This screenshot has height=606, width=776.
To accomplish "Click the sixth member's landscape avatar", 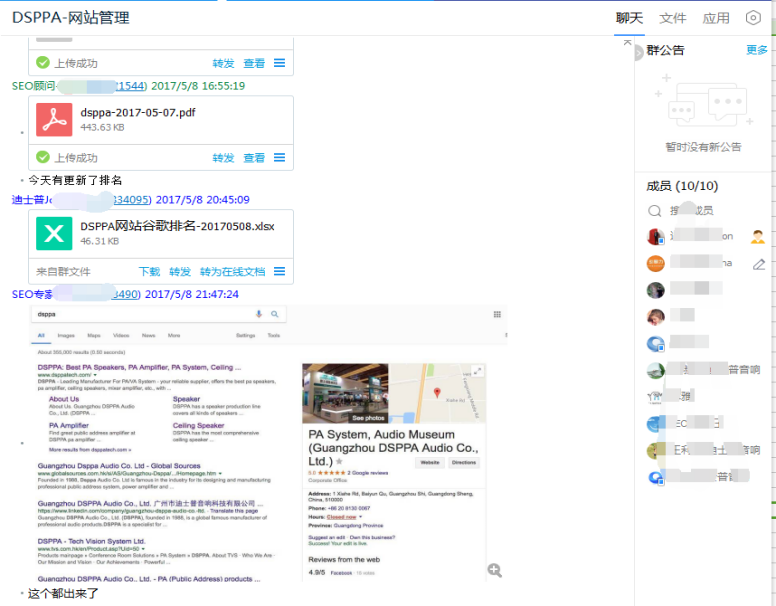I will [x=656, y=370].
